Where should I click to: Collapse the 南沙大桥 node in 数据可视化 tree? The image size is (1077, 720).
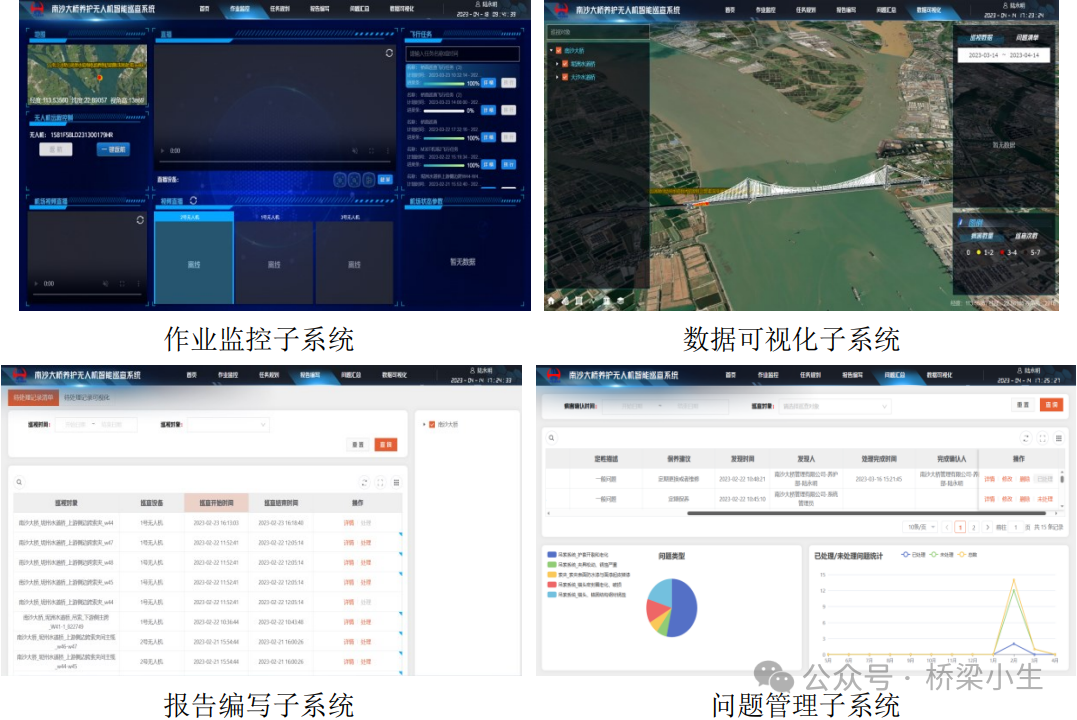[x=551, y=50]
